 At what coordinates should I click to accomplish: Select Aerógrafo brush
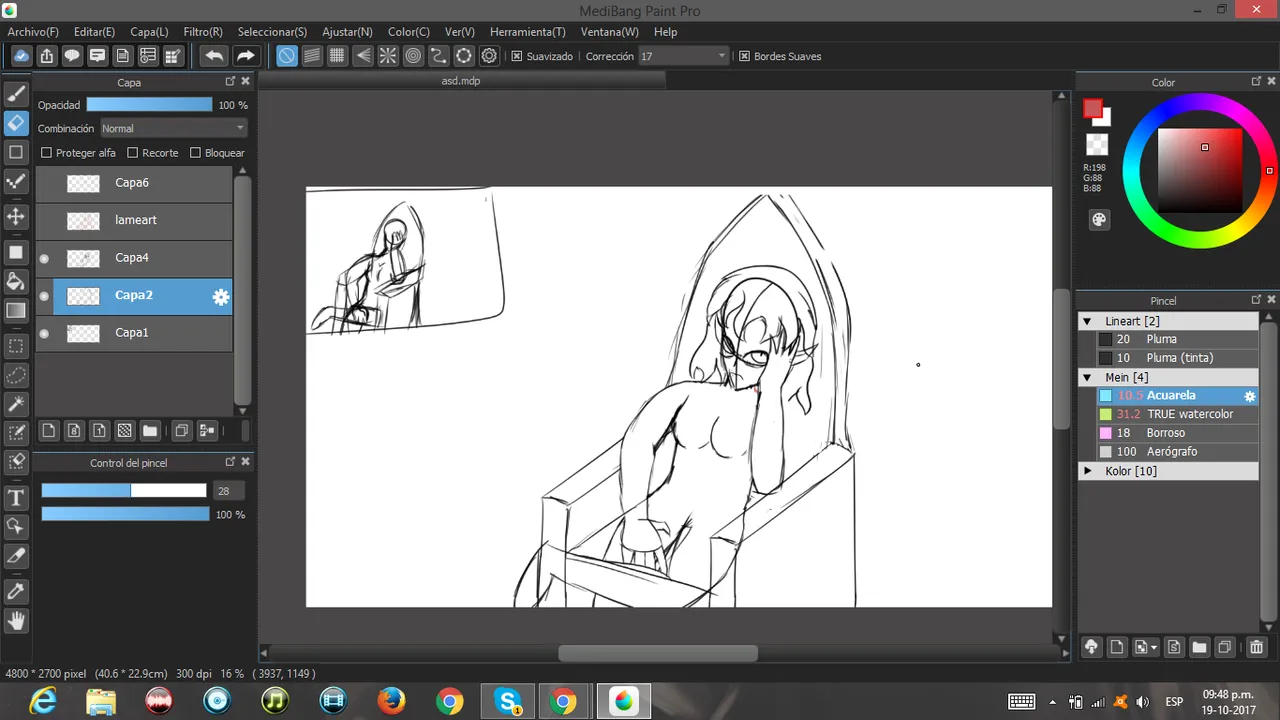(1169, 452)
